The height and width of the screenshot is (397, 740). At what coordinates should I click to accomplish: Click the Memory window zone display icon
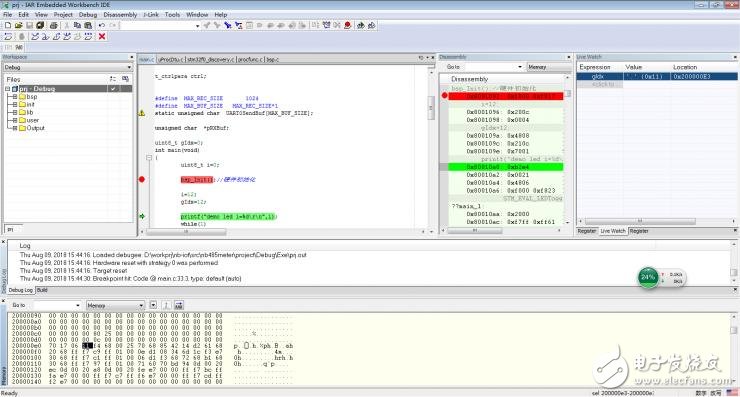coord(179,305)
